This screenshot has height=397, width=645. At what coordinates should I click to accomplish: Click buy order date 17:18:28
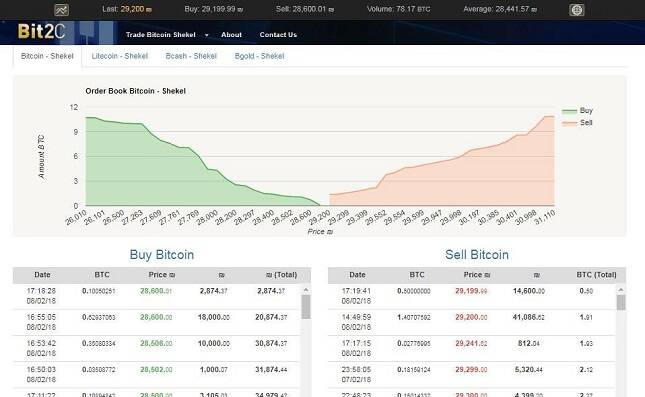41,291
